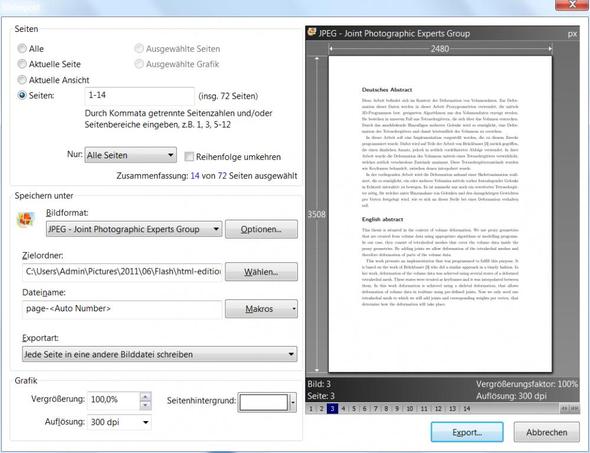The width and height of the screenshot is (590, 453).
Task: Expand the Bildformat JPEG dropdown
Action: [134, 229]
